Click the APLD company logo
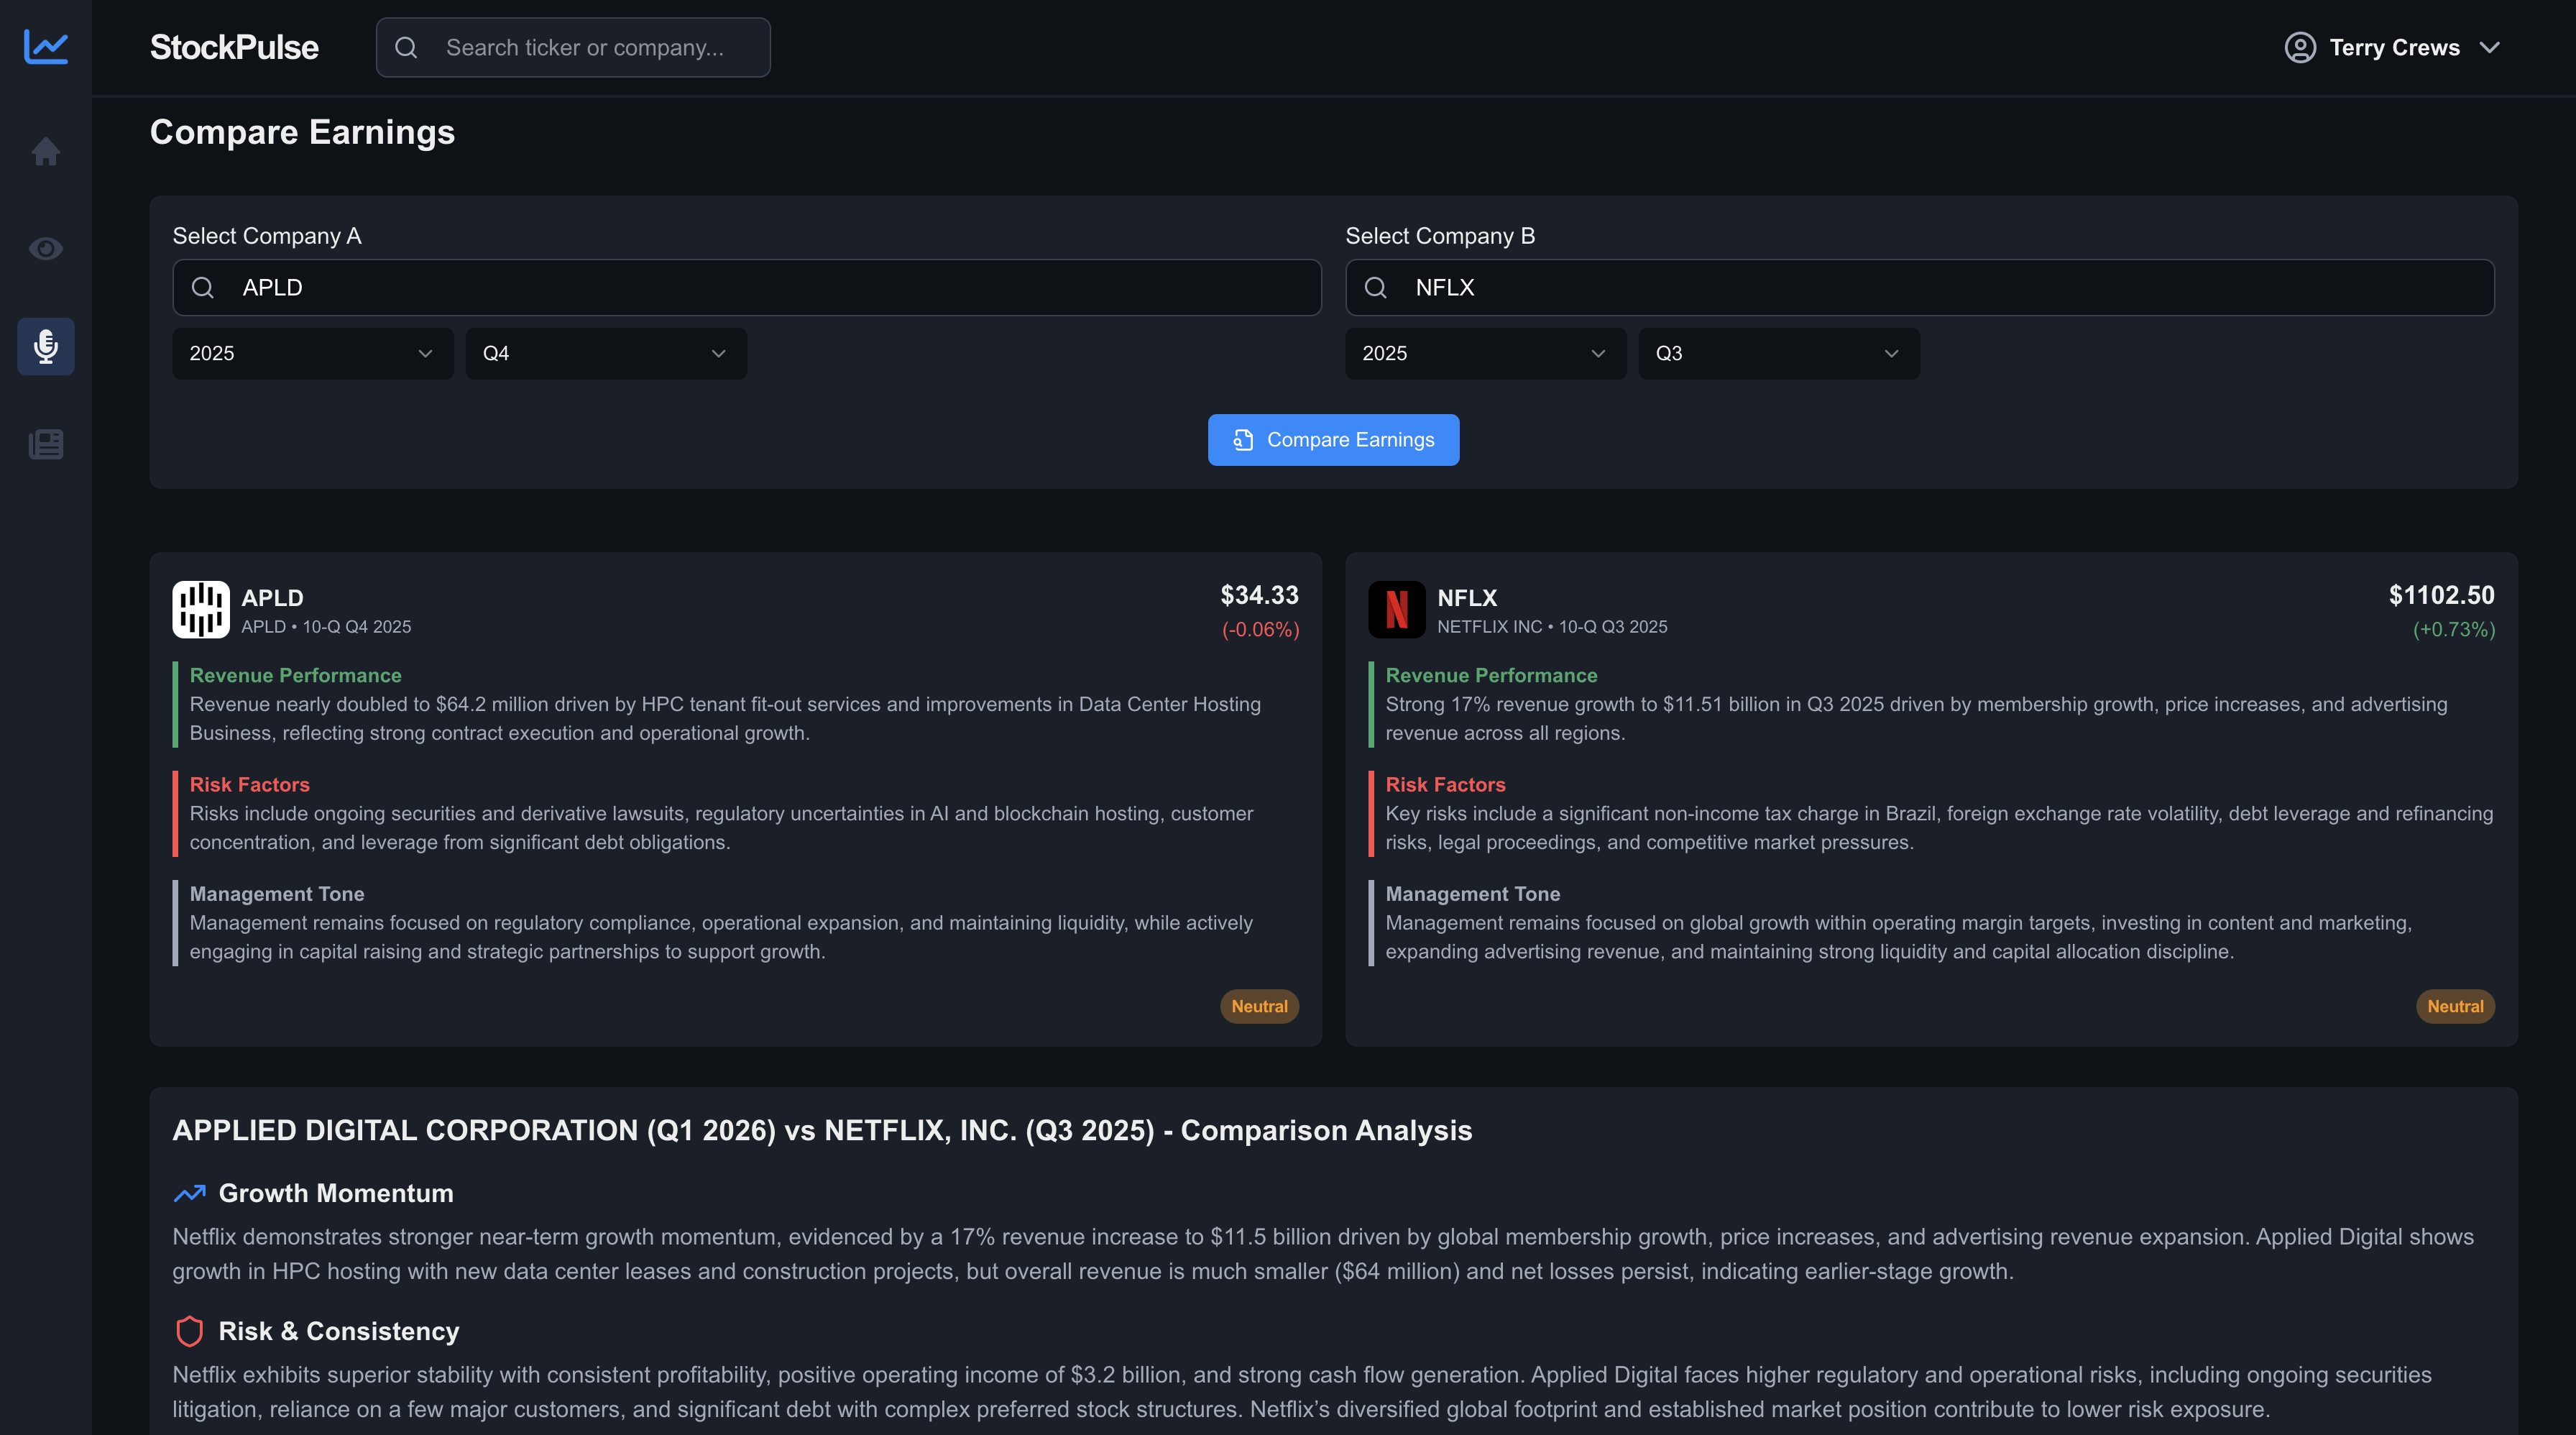 [201, 609]
